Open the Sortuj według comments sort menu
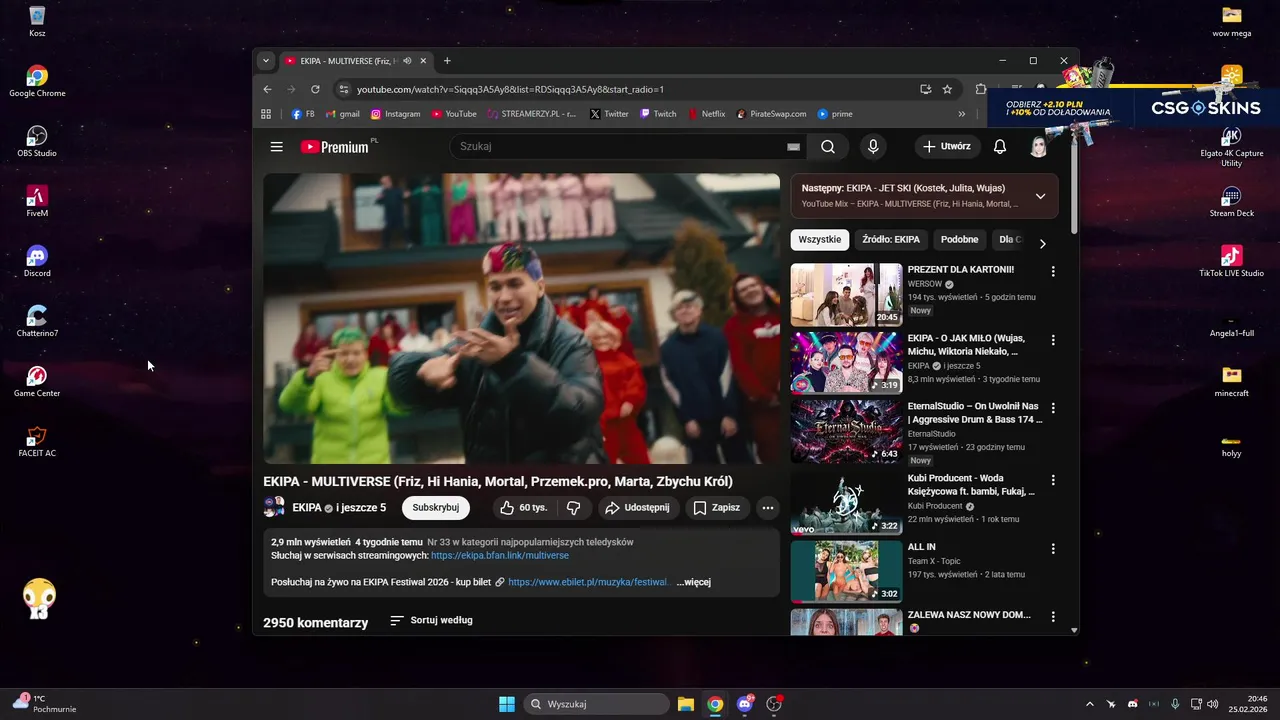The image size is (1280, 720). click(x=431, y=621)
